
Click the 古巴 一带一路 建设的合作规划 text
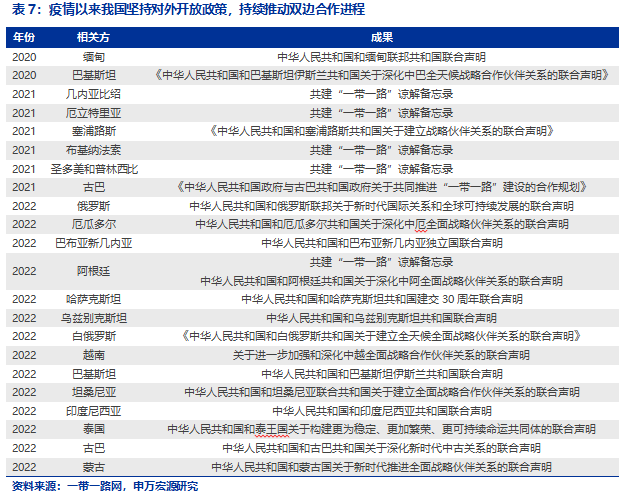point(382,187)
